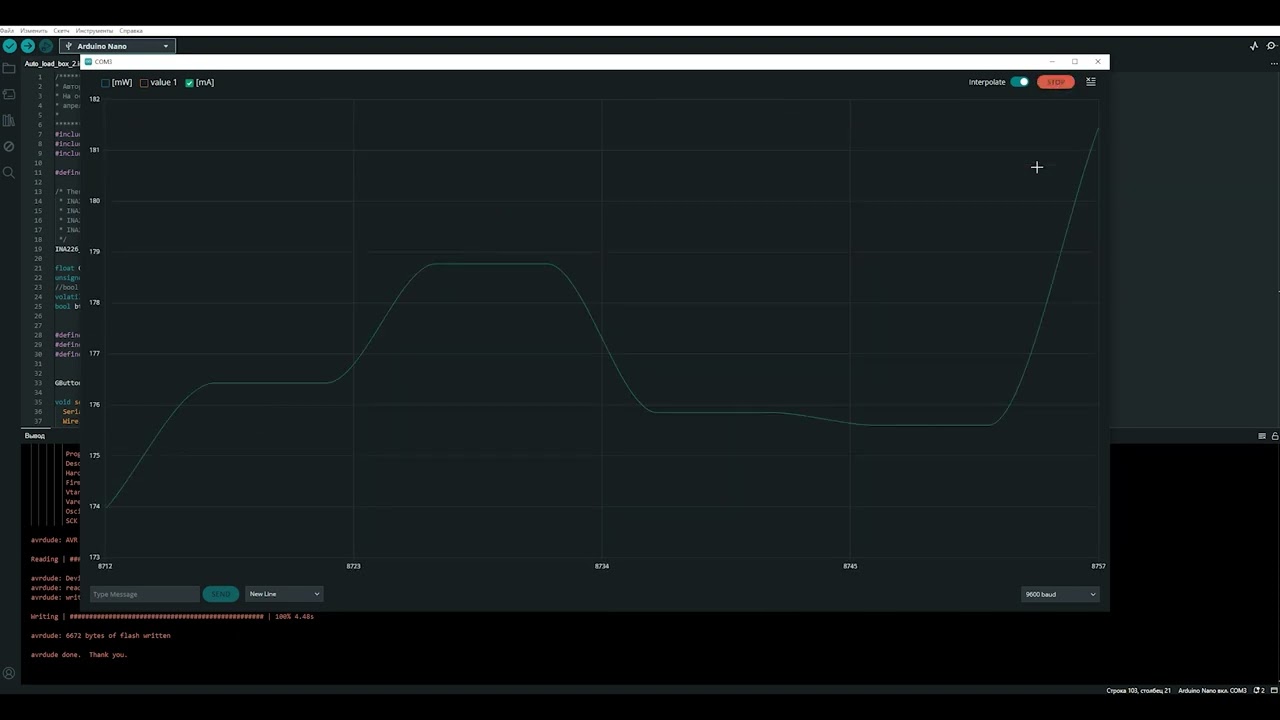Click the Verify sketch checkmark icon
Screen dimensions: 1280x720
[9, 46]
